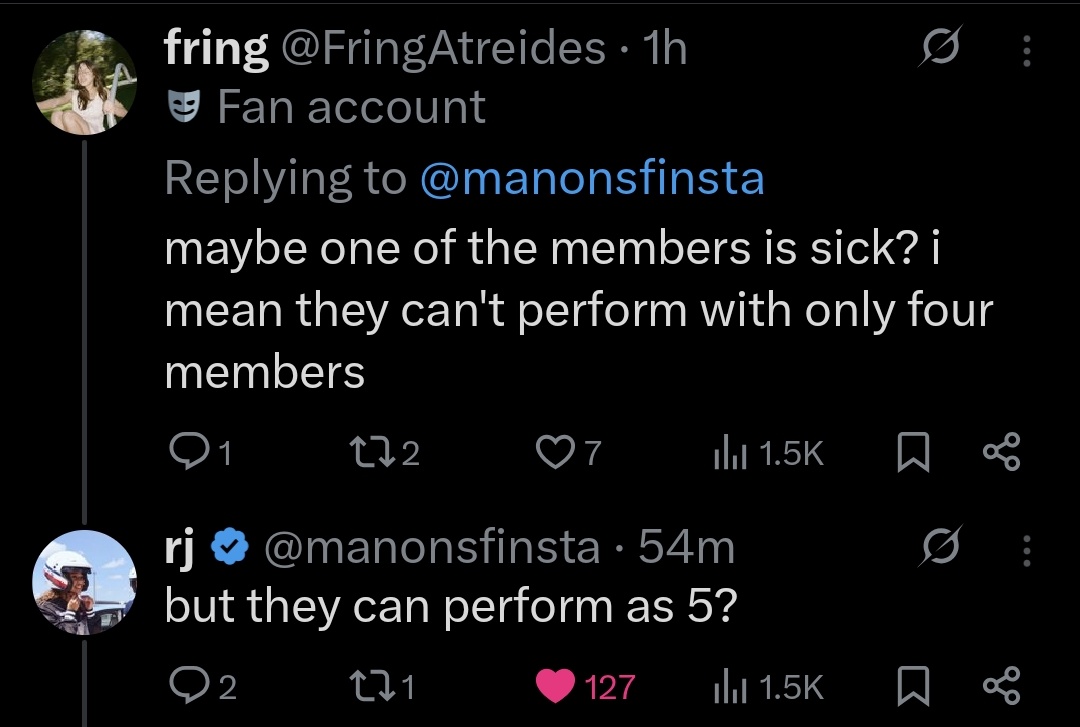View analytics on rj's tweet
The image size is (1080, 727).
(722, 686)
